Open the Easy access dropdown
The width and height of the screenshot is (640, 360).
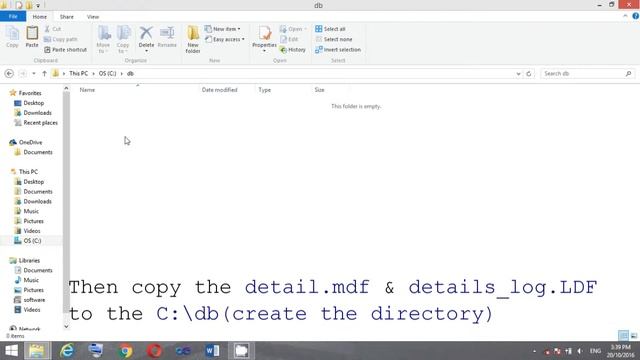[x=225, y=39]
